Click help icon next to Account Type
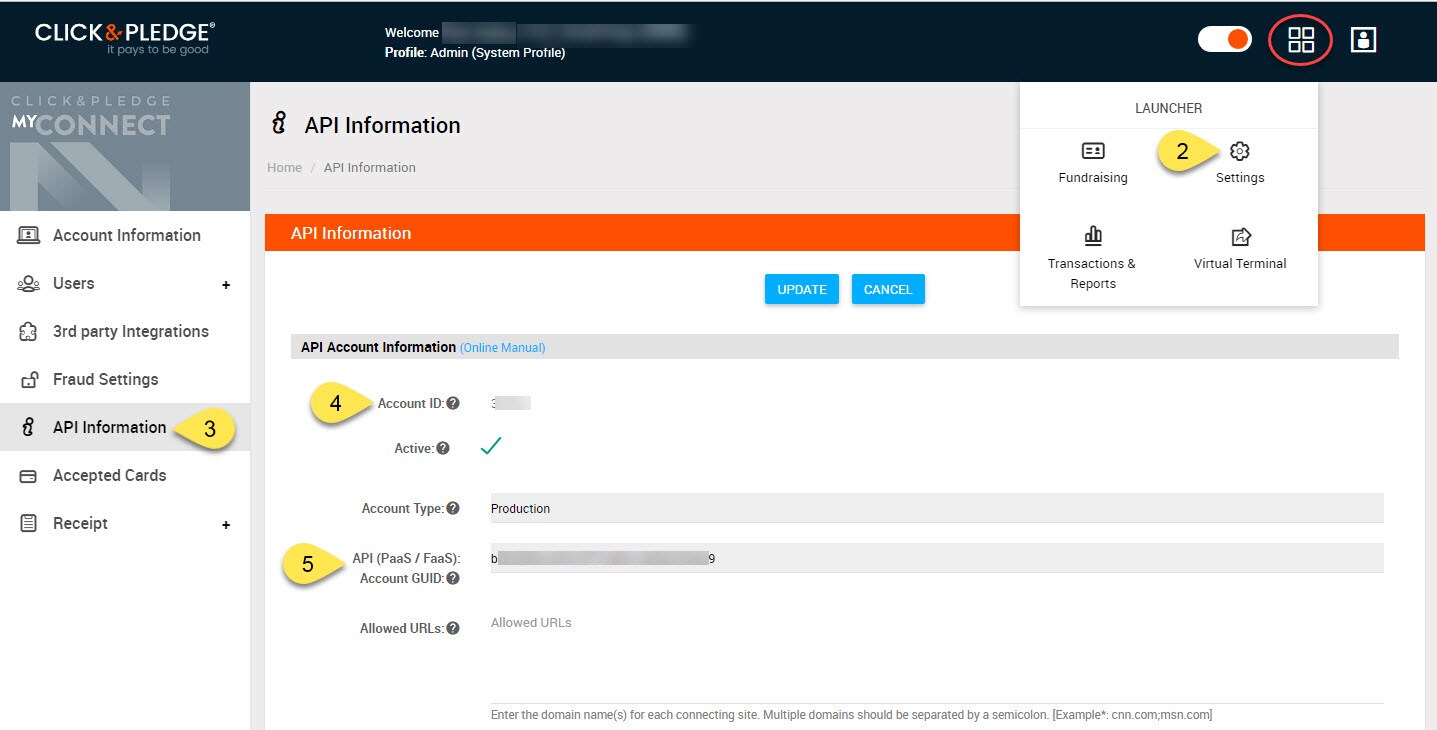The height and width of the screenshot is (730, 1437). pyautogui.click(x=453, y=508)
